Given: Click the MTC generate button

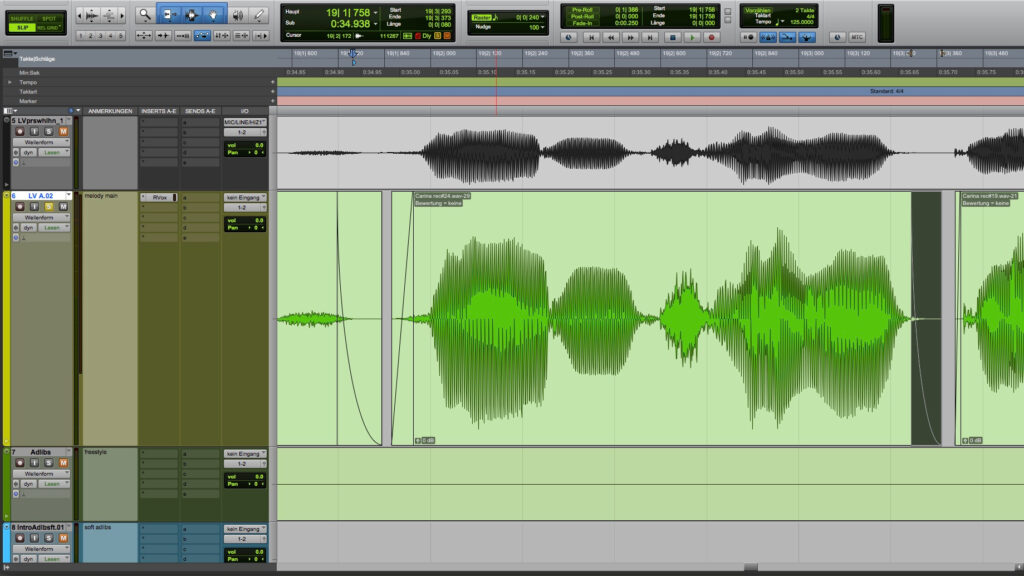Looking at the screenshot, I should 857,37.
